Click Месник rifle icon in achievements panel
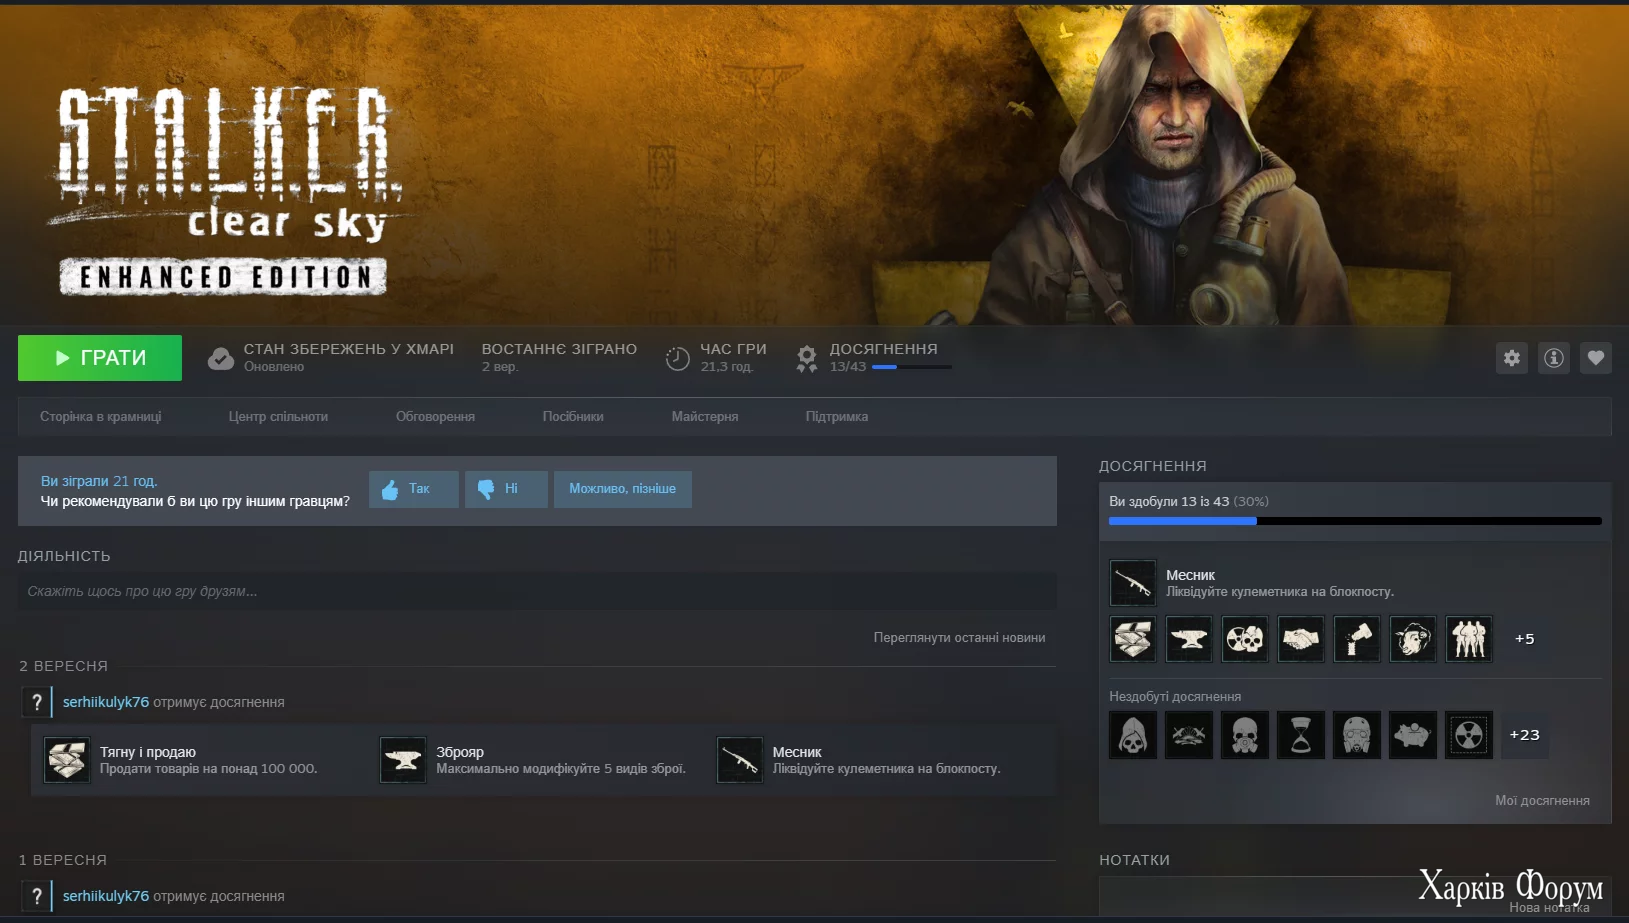Viewport: 1629px width, 923px height. pyautogui.click(x=1133, y=583)
